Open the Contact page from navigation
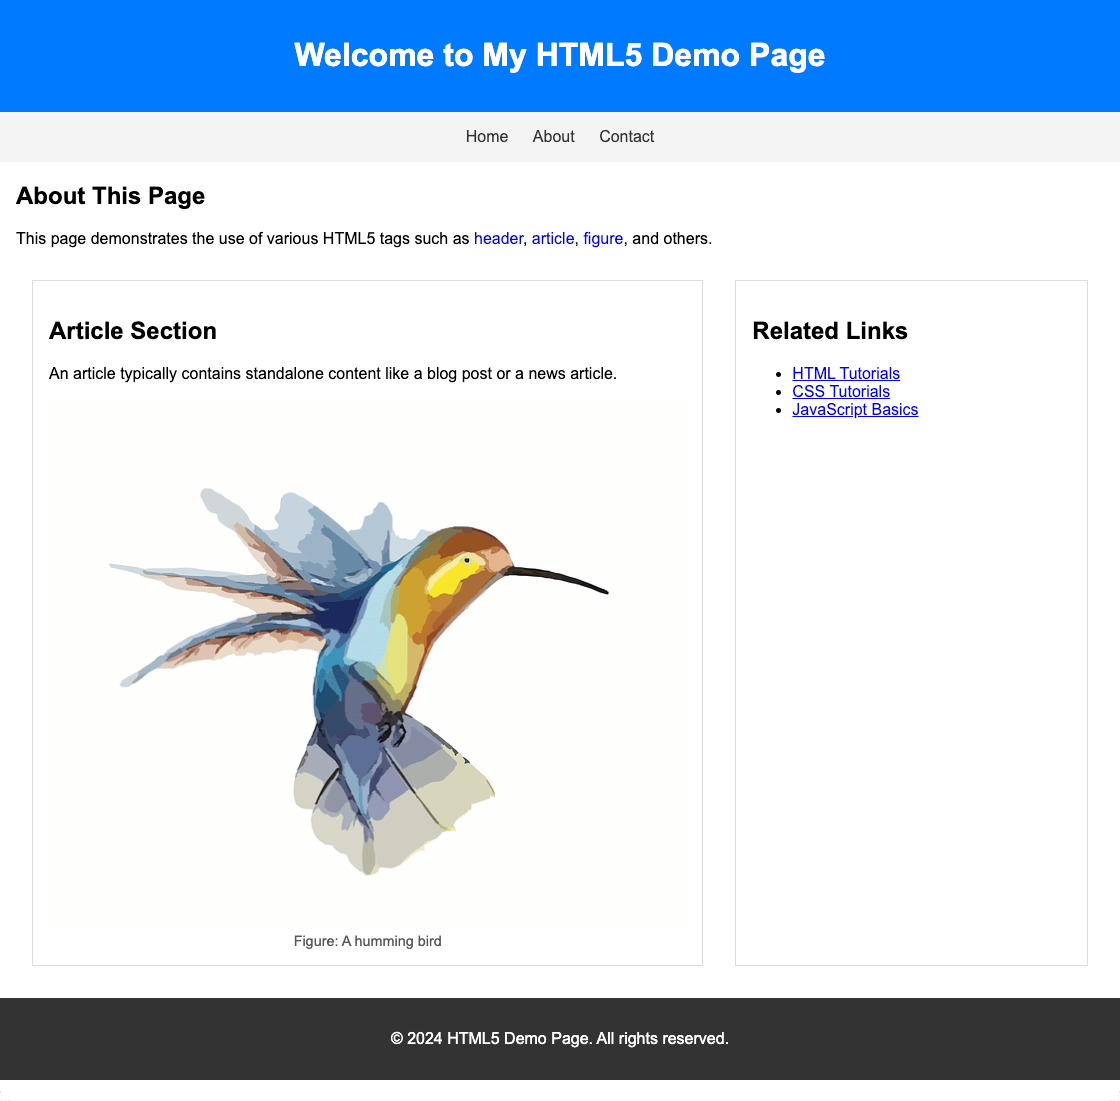 click(x=627, y=137)
